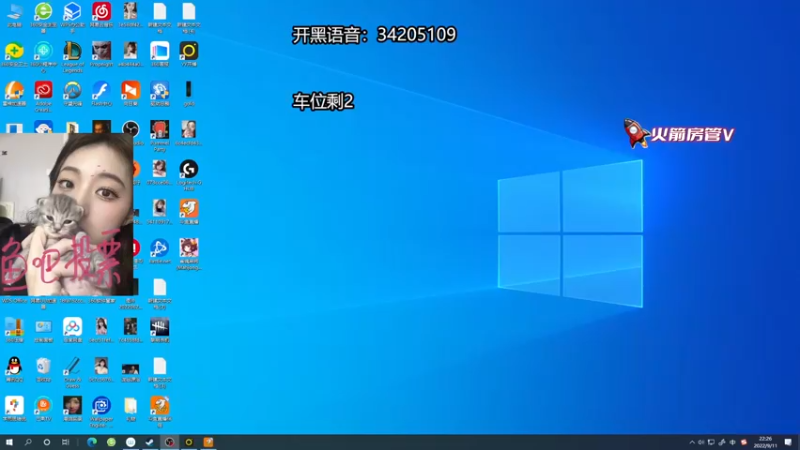Switch to Steam on taskbar
This screenshot has width=800, height=450.
(149, 442)
